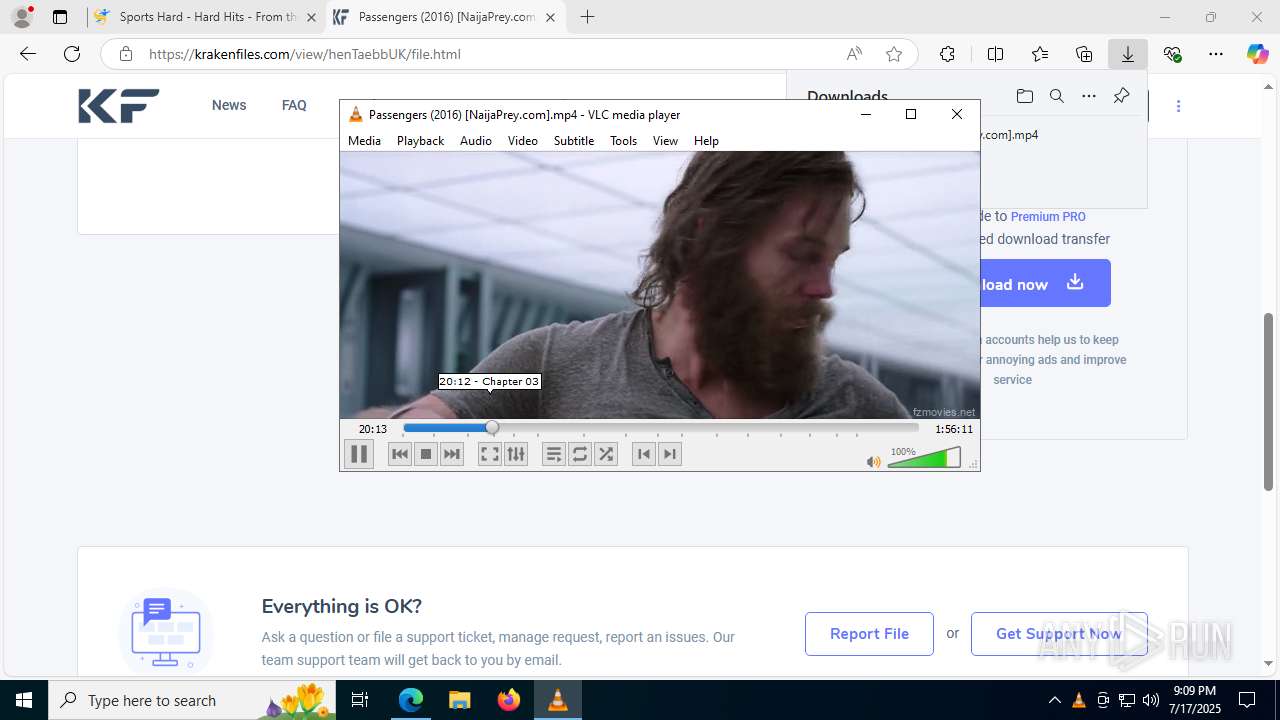Pin the downloads panel
The image size is (1280, 720).
(1121, 96)
